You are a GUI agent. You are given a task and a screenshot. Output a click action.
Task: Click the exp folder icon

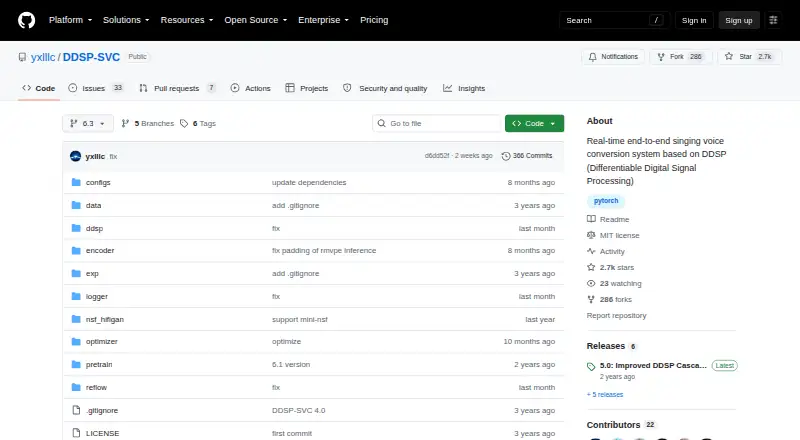(x=76, y=274)
